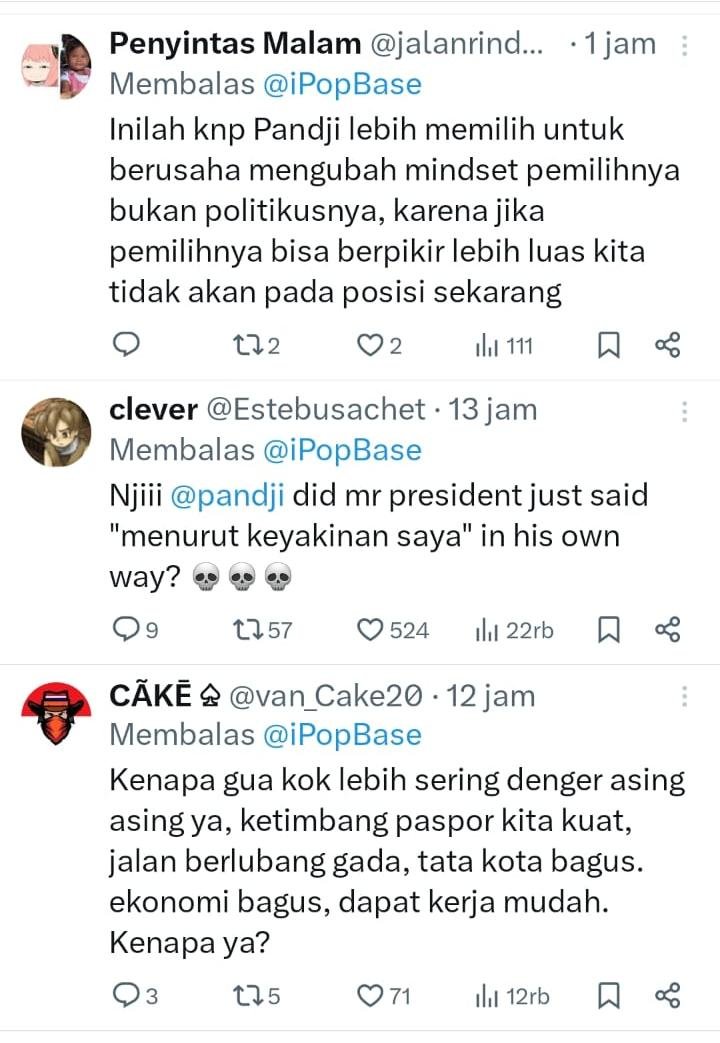Viewport: 720px width, 1043px height.
Task: Bookmark the tweet from @van_Cake20
Action: tap(608, 995)
